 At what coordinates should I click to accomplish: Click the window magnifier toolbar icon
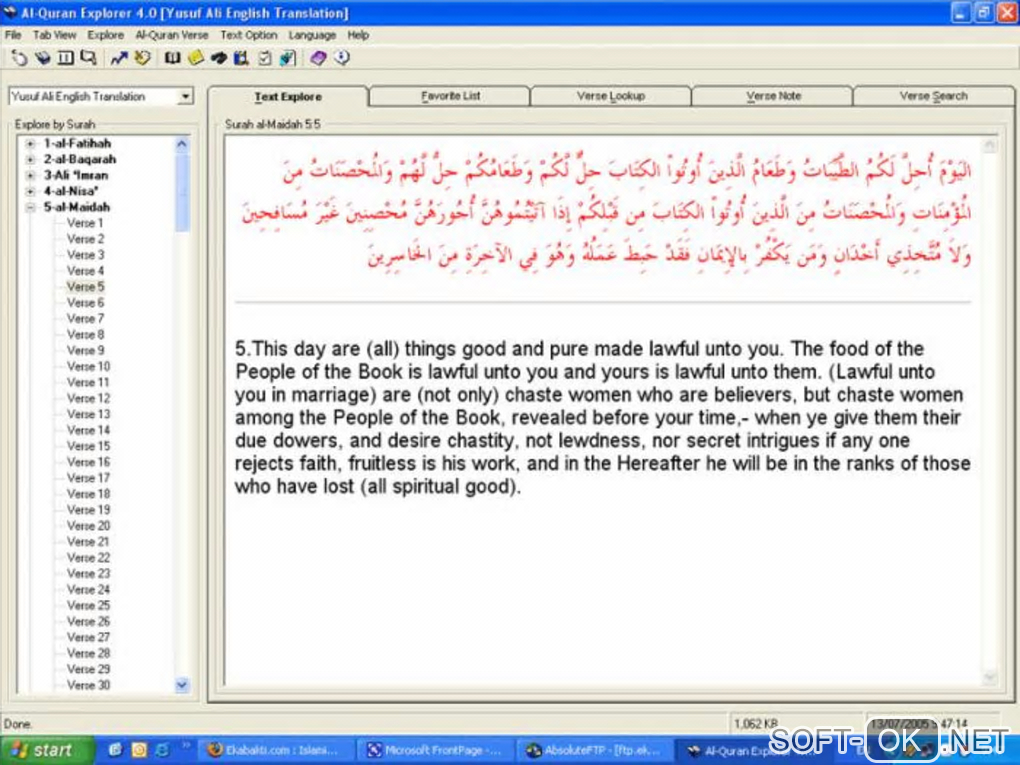coord(88,59)
